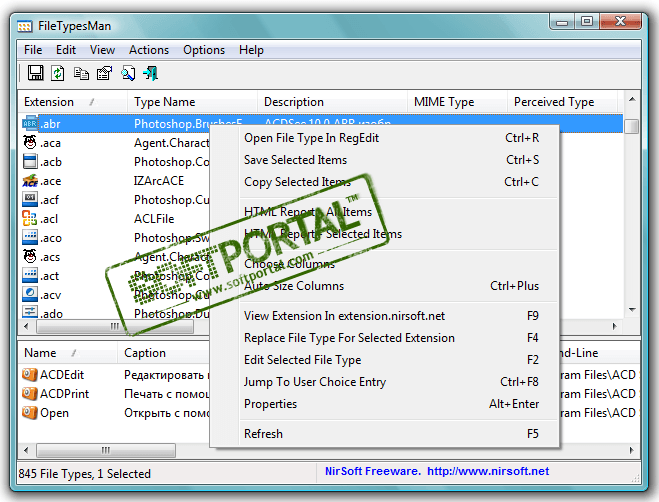
Task: Click the upper list's vertical scrollbar down arrow
Action: point(631,310)
